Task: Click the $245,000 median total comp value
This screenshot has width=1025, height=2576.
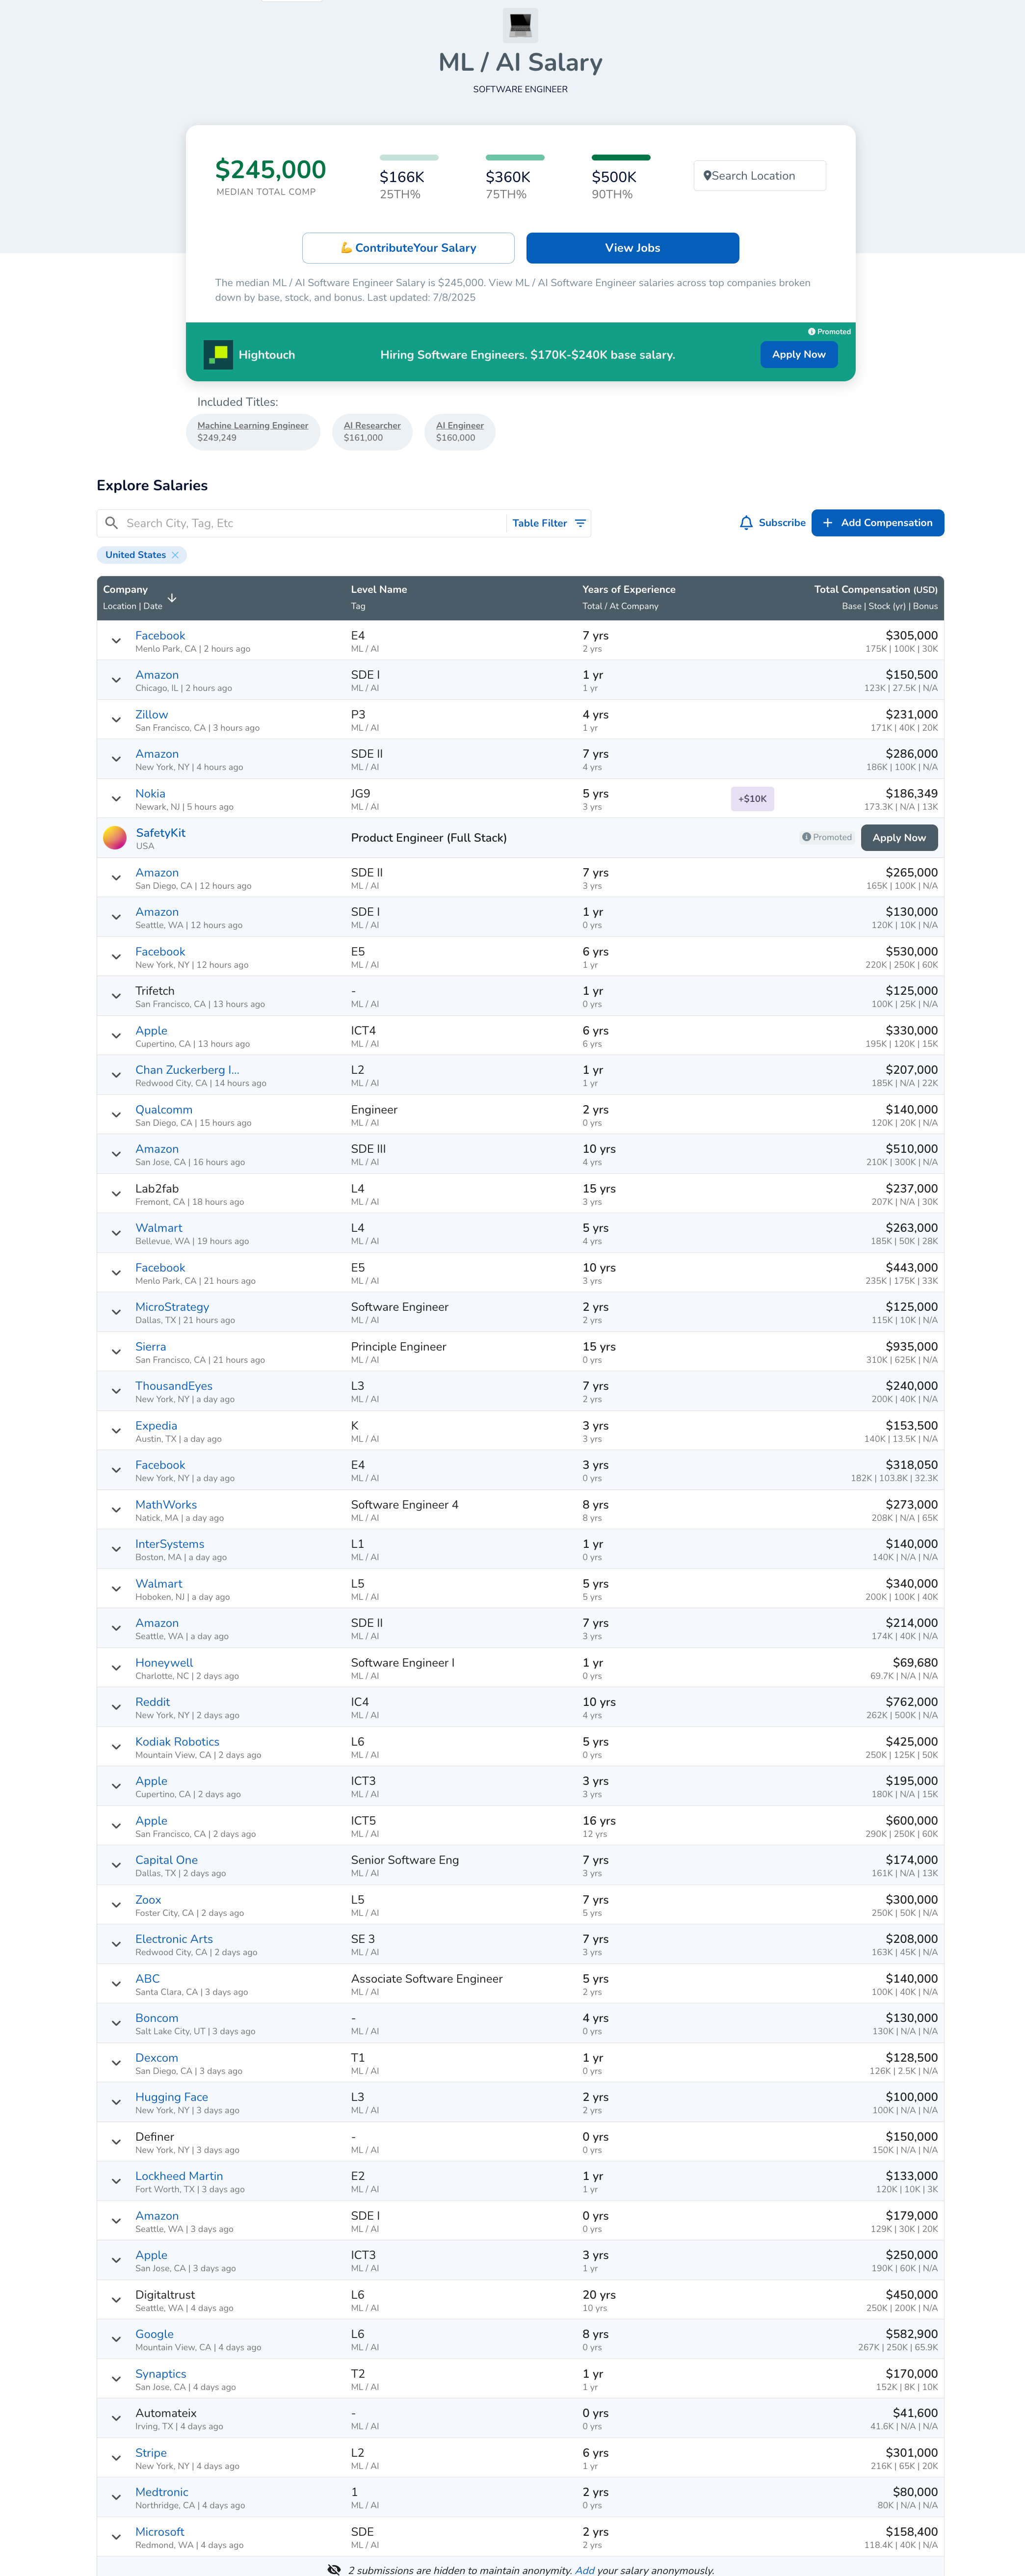Action: coord(270,169)
